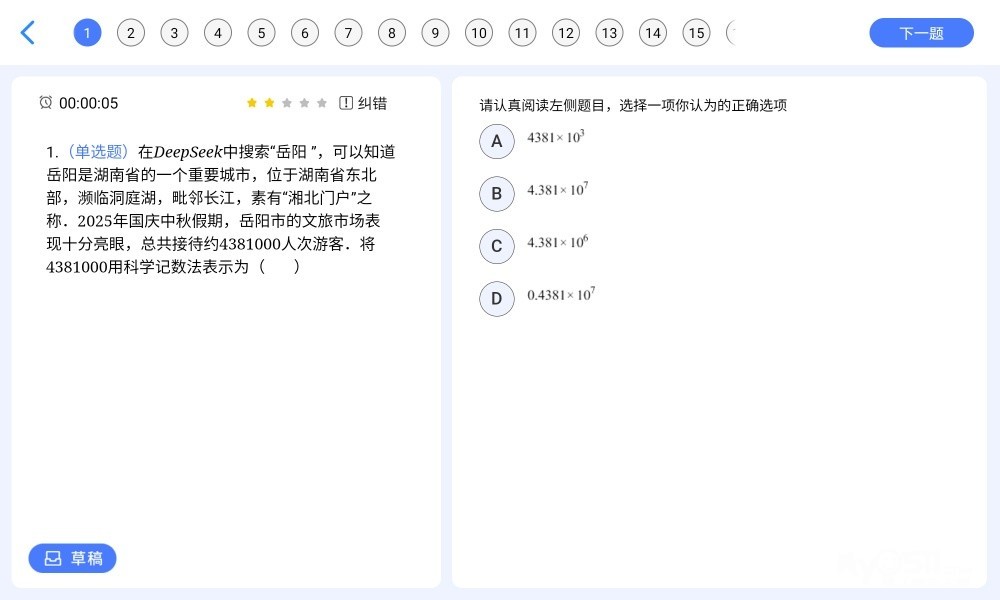Choose answer option B
The height and width of the screenshot is (600, 1000).
(x=497, y=194)
